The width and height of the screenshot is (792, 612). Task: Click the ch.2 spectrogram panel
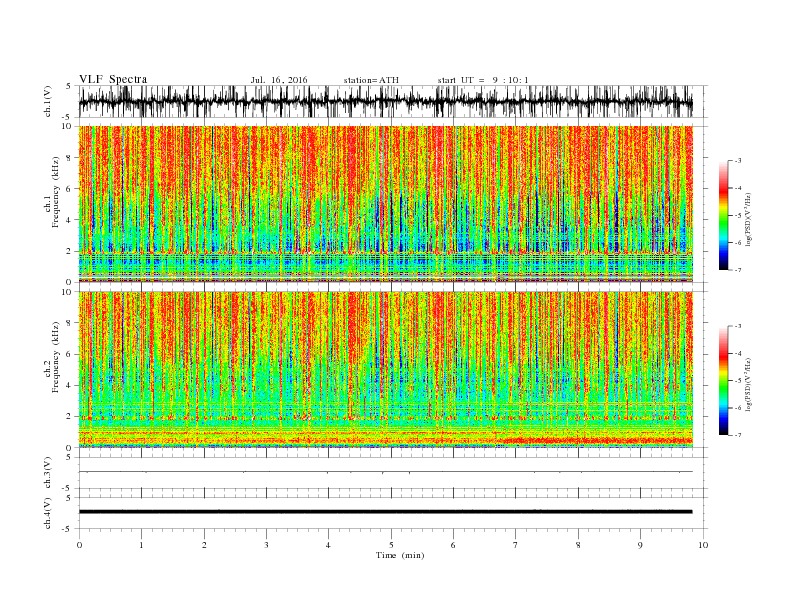pyautogui.click(x=386, y=369)
